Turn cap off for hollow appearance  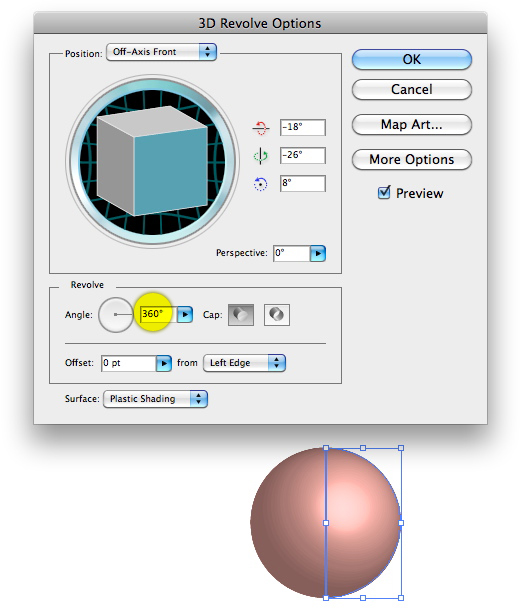click(277, 315)
